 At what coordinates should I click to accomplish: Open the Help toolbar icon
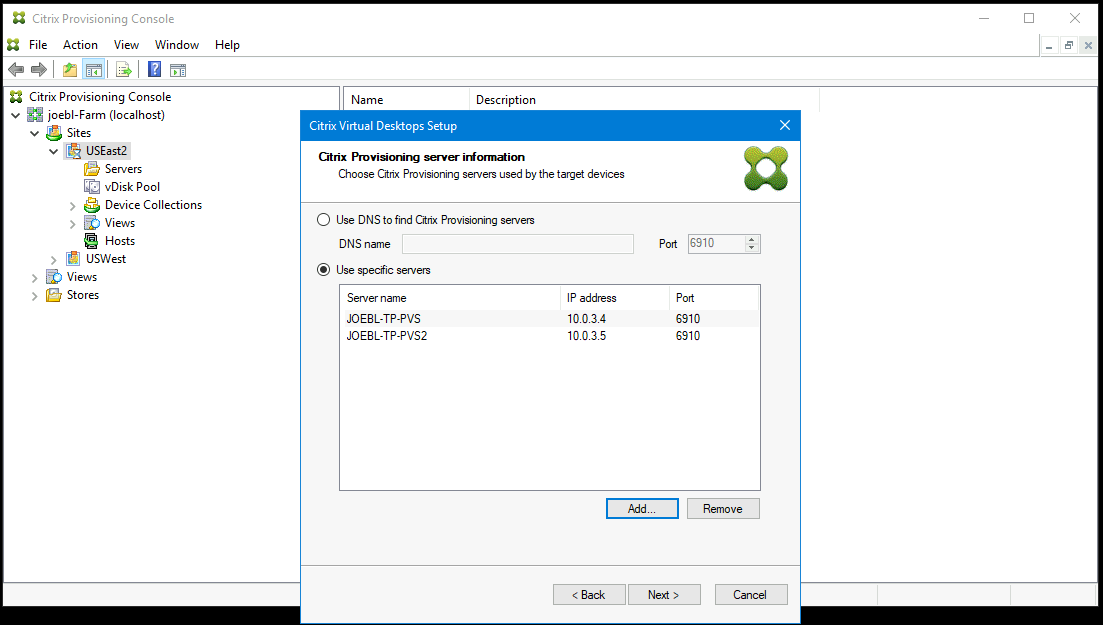click(155, 70)
